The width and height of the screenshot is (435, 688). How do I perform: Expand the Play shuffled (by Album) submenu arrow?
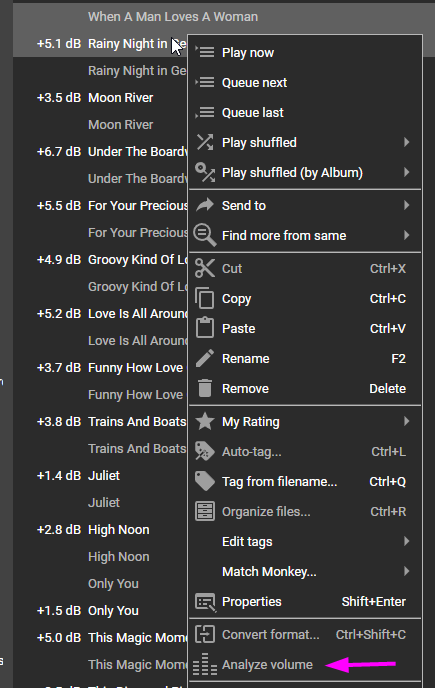pyautogui.click(x=406, y=172)
